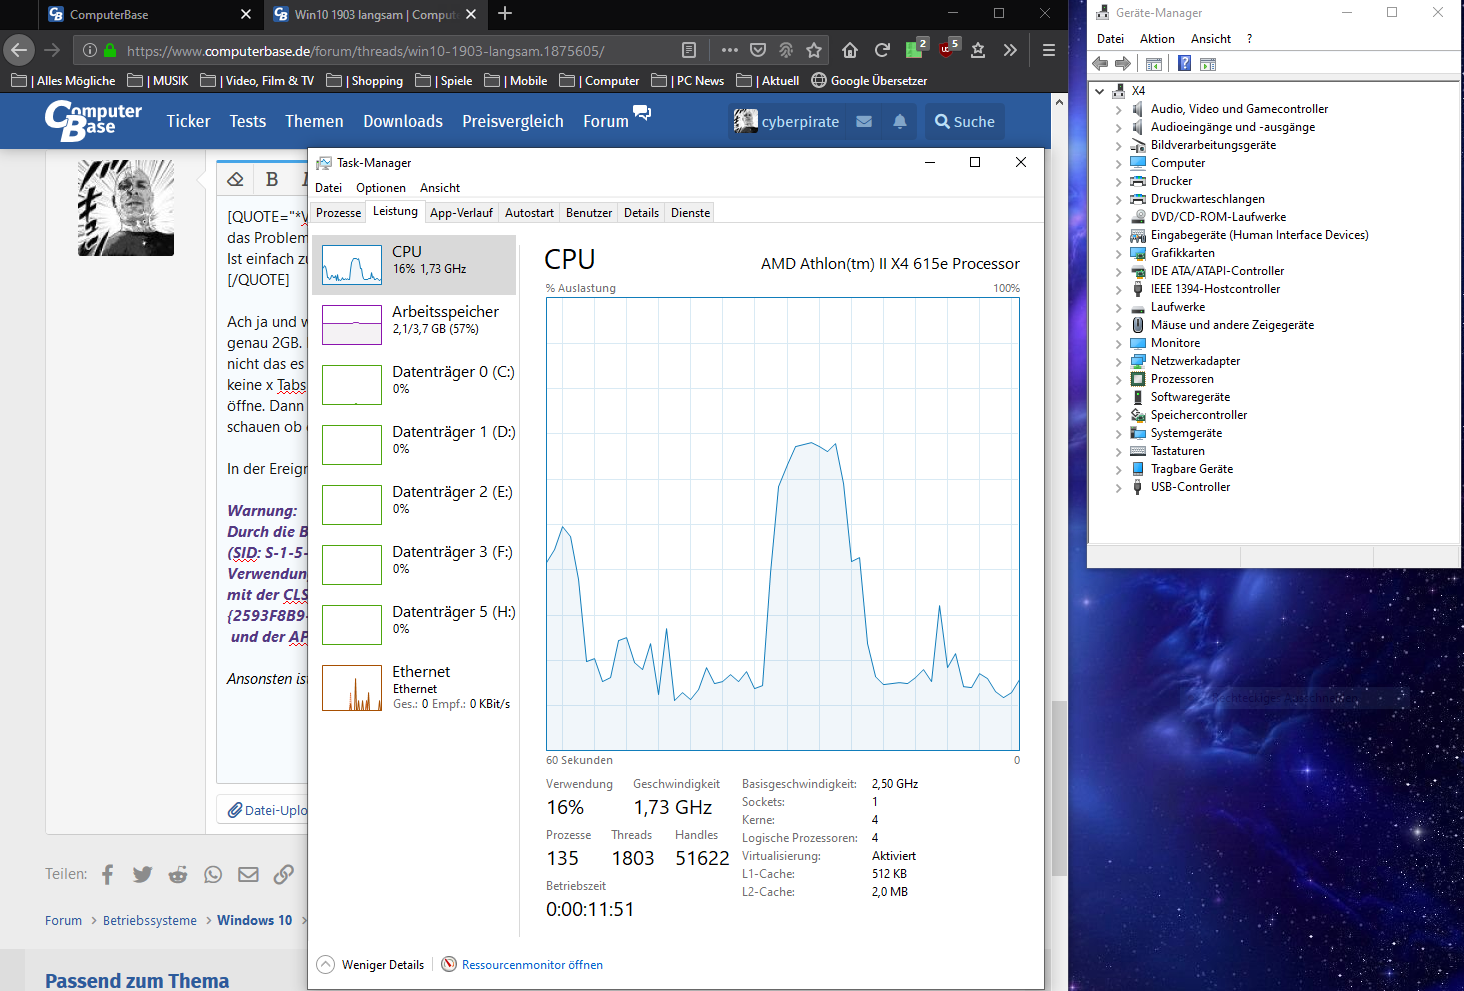Select Datenträger 0 (C:) performance item

(414, 385)
